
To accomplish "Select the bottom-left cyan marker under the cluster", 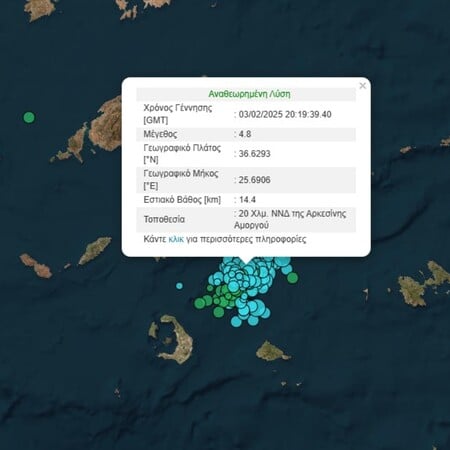I will pyautogui.click(x=236, y=321).
